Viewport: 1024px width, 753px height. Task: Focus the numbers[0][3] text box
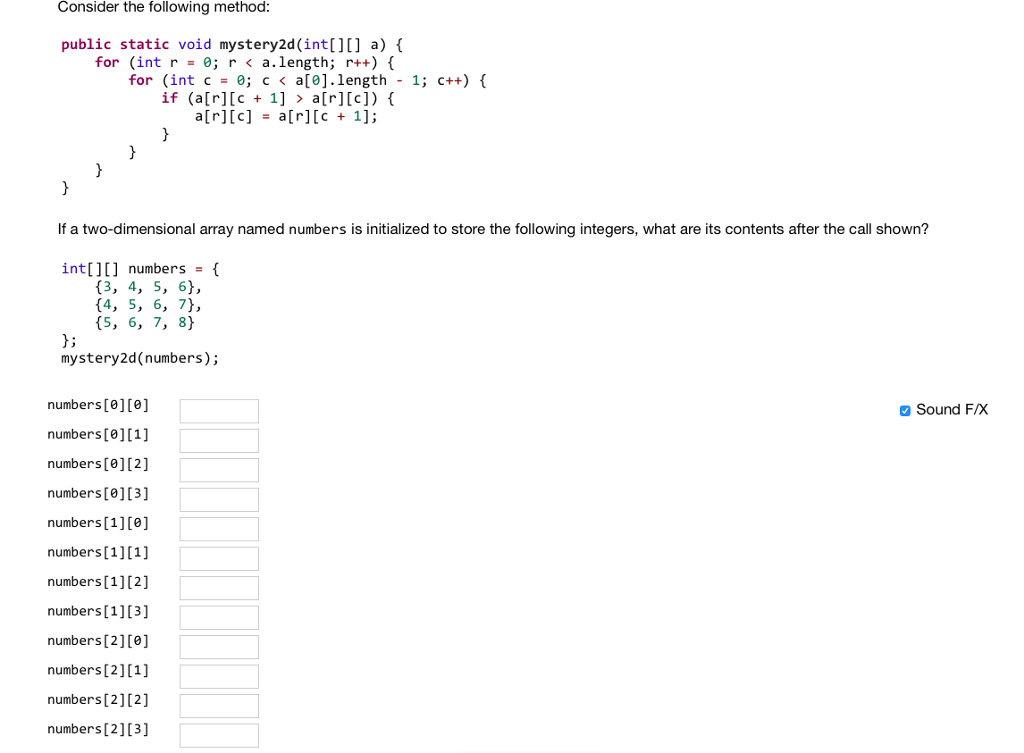point(218,499)
